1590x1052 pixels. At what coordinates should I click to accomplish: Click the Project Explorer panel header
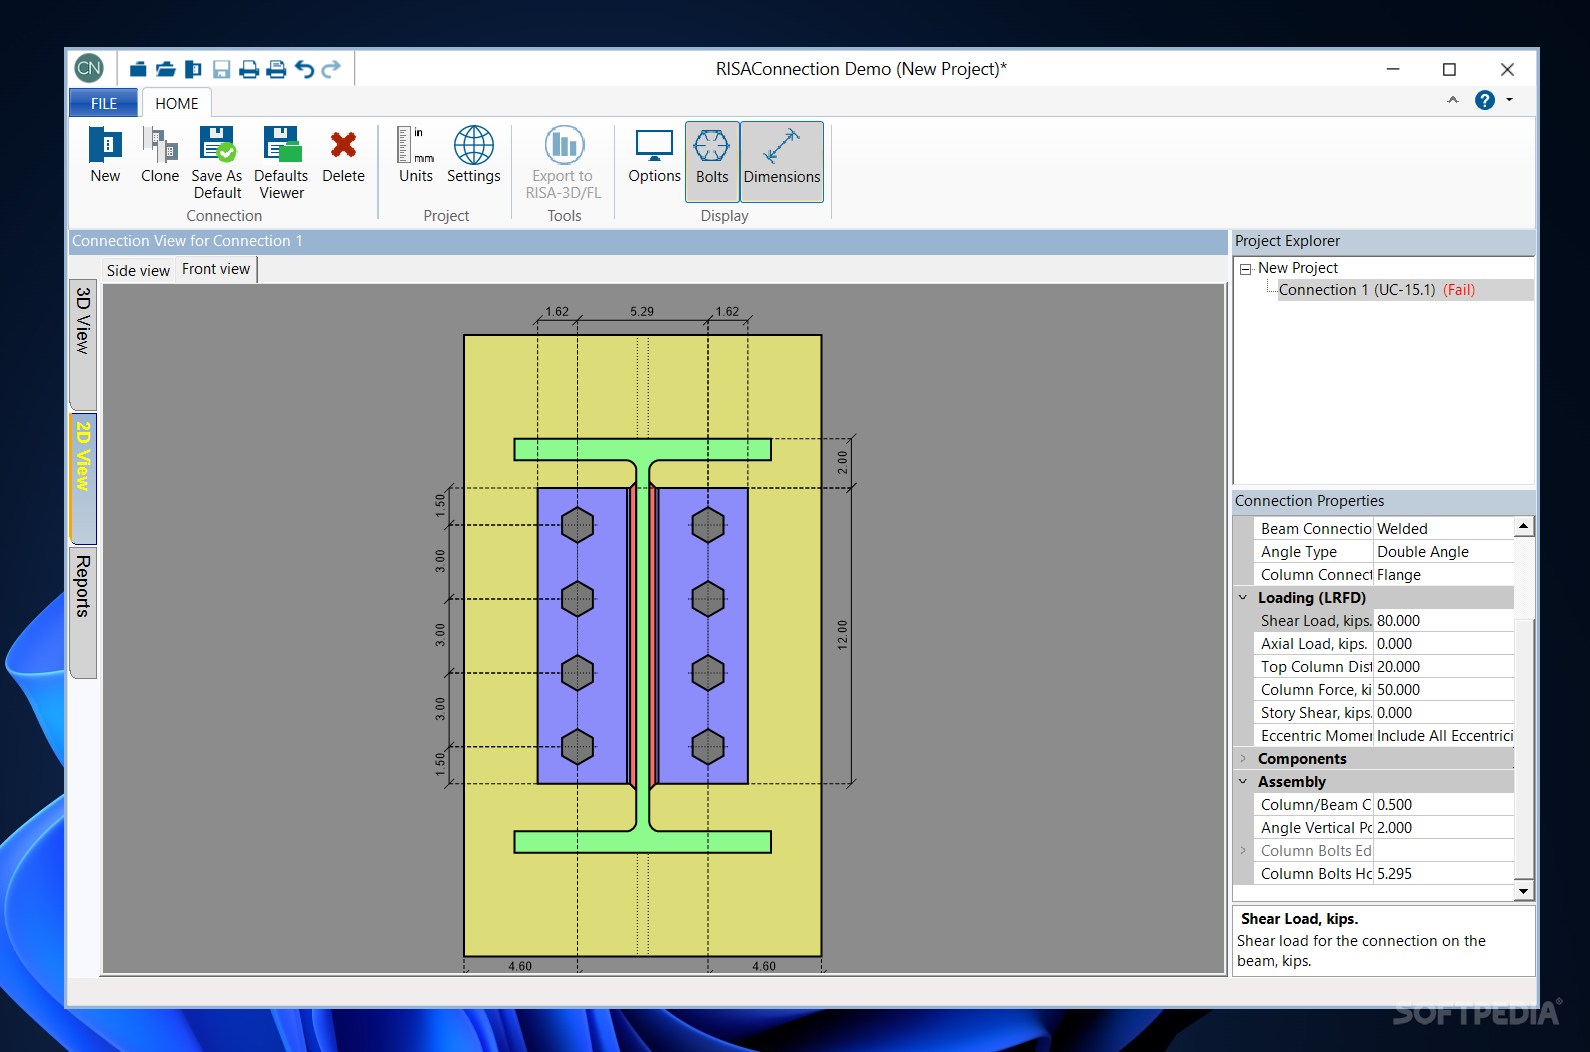click(1383, 241)
